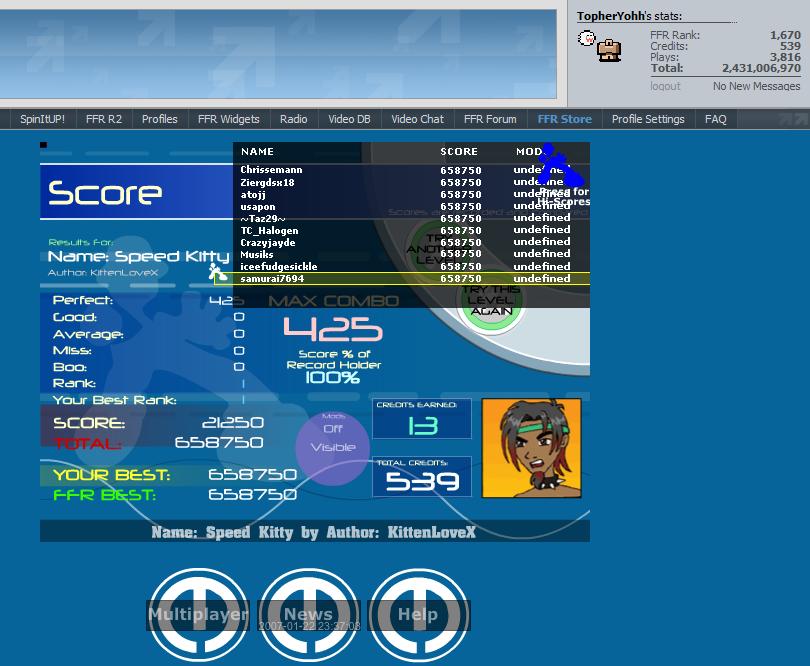Open the No New Messages link

click(756, 86)
